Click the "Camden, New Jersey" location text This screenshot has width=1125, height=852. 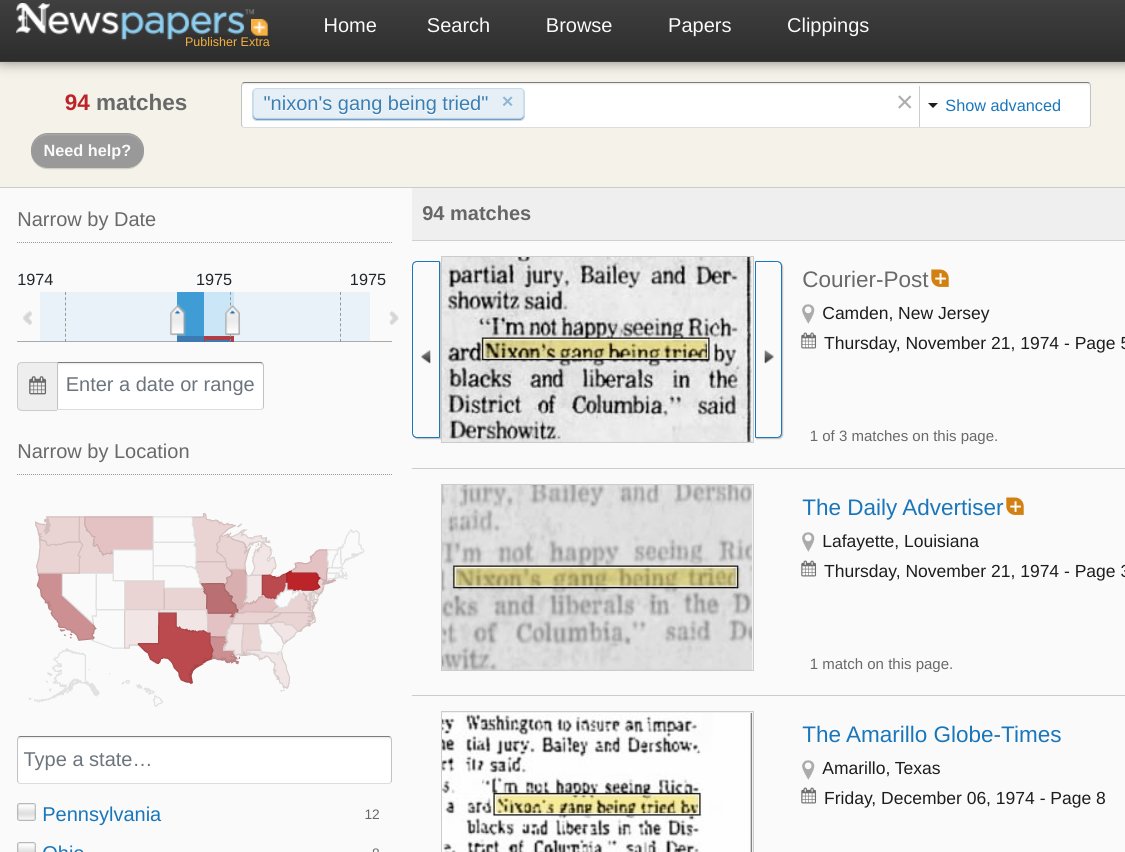(905, 314)
